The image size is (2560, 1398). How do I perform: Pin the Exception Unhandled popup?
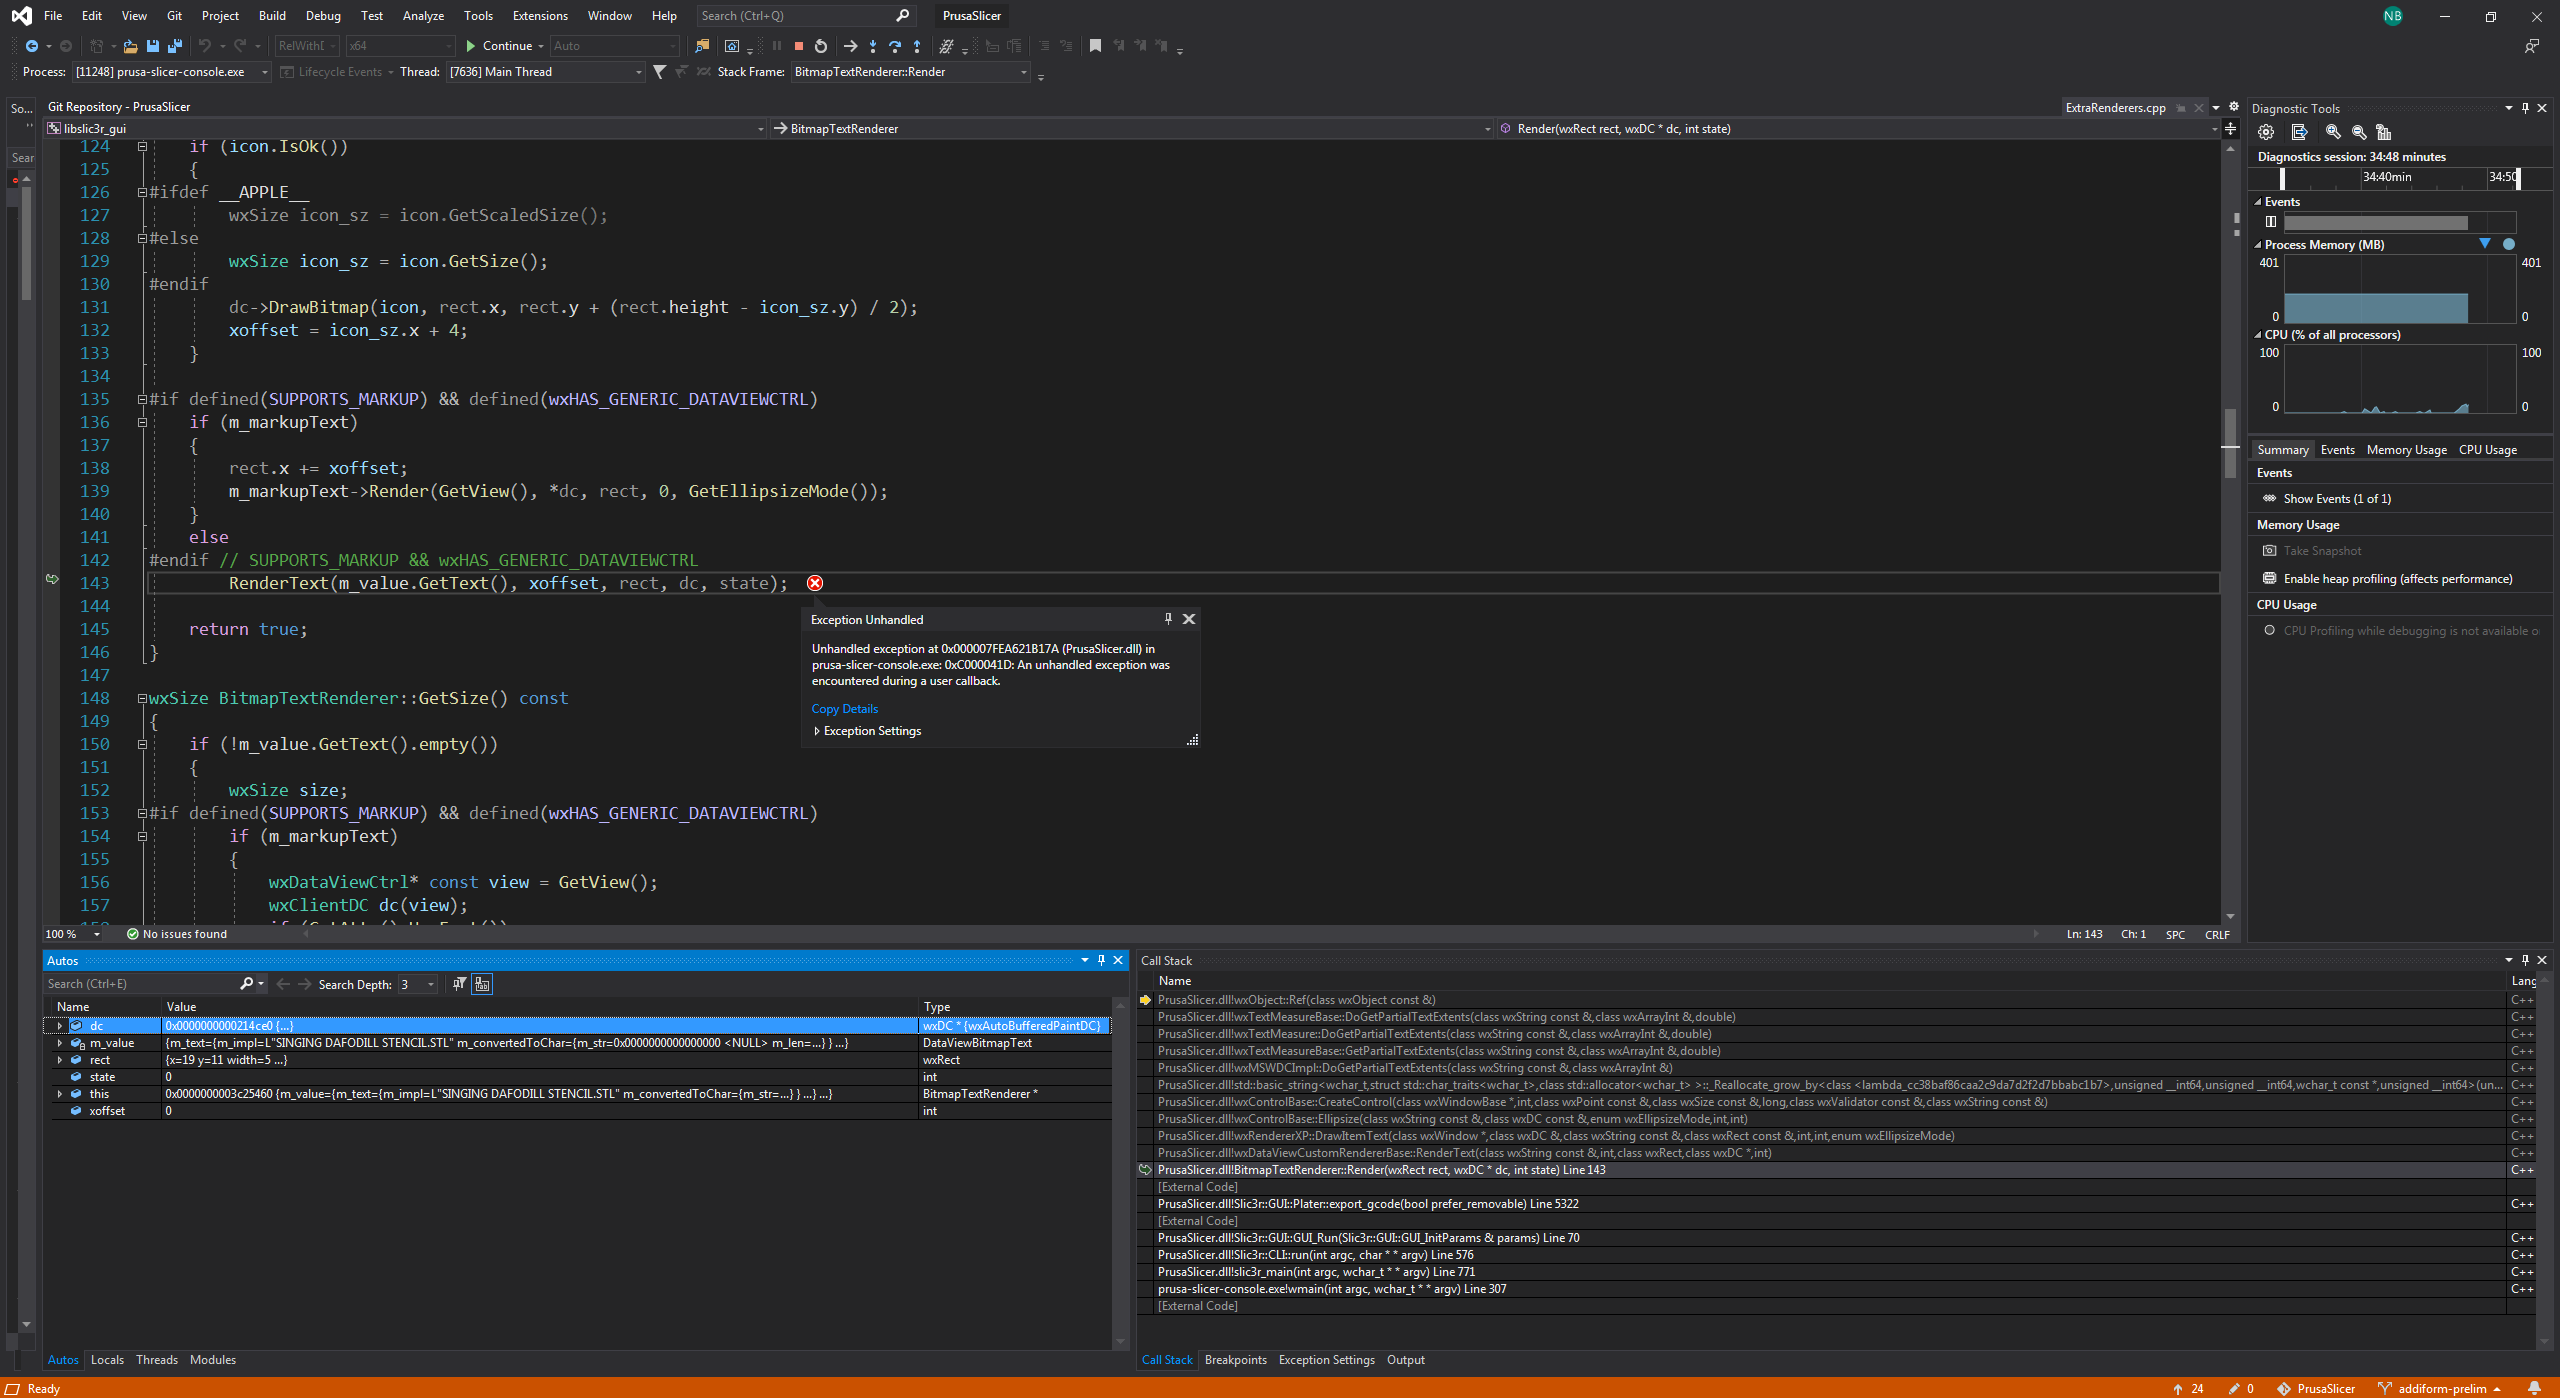pyautogui.click(x=1167, y=619)
